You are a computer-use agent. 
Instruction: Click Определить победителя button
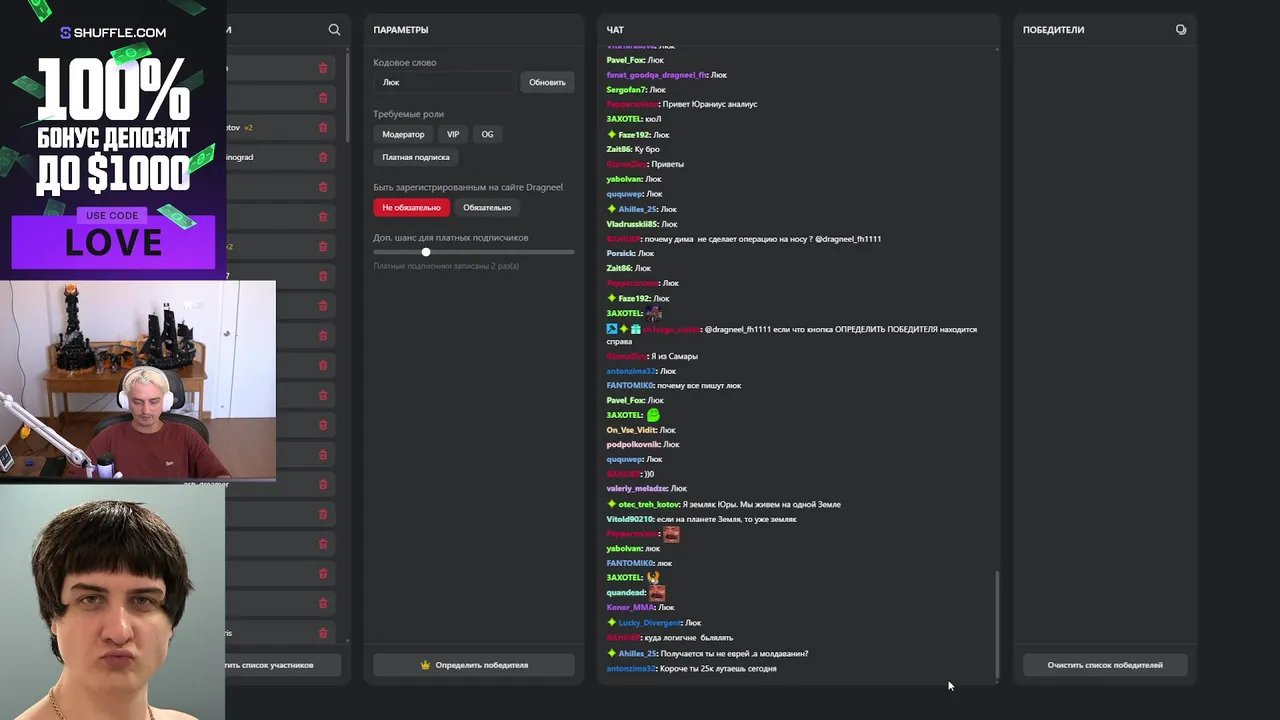474,665
